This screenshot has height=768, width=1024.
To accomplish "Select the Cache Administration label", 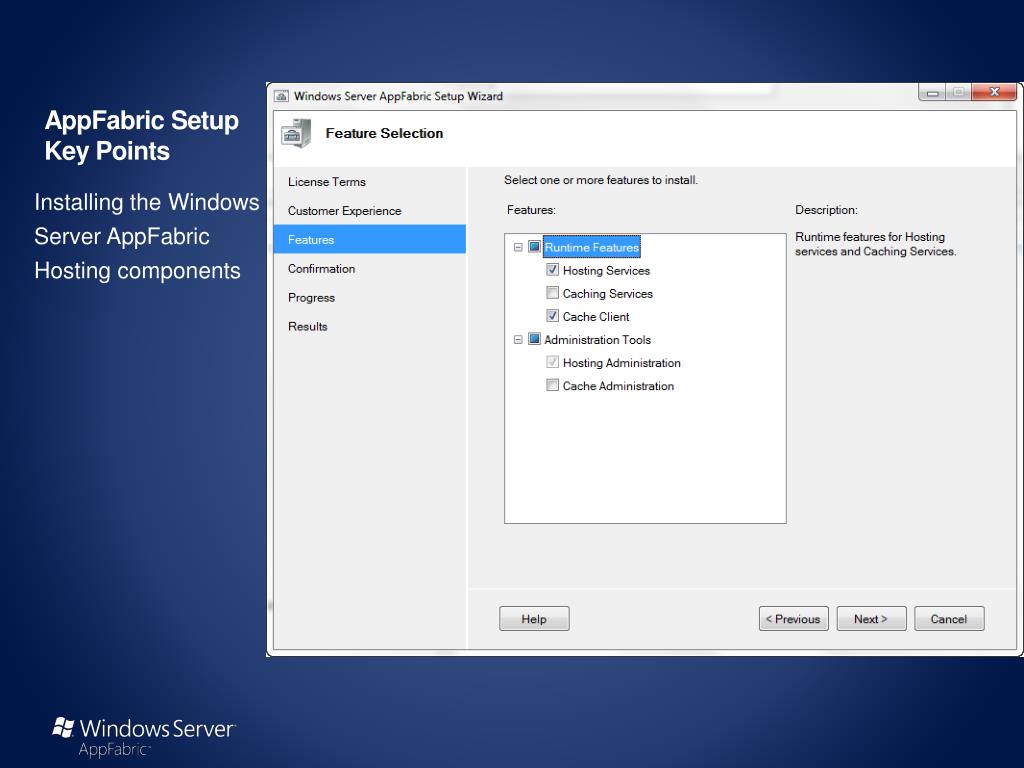I will click(618, 386).
